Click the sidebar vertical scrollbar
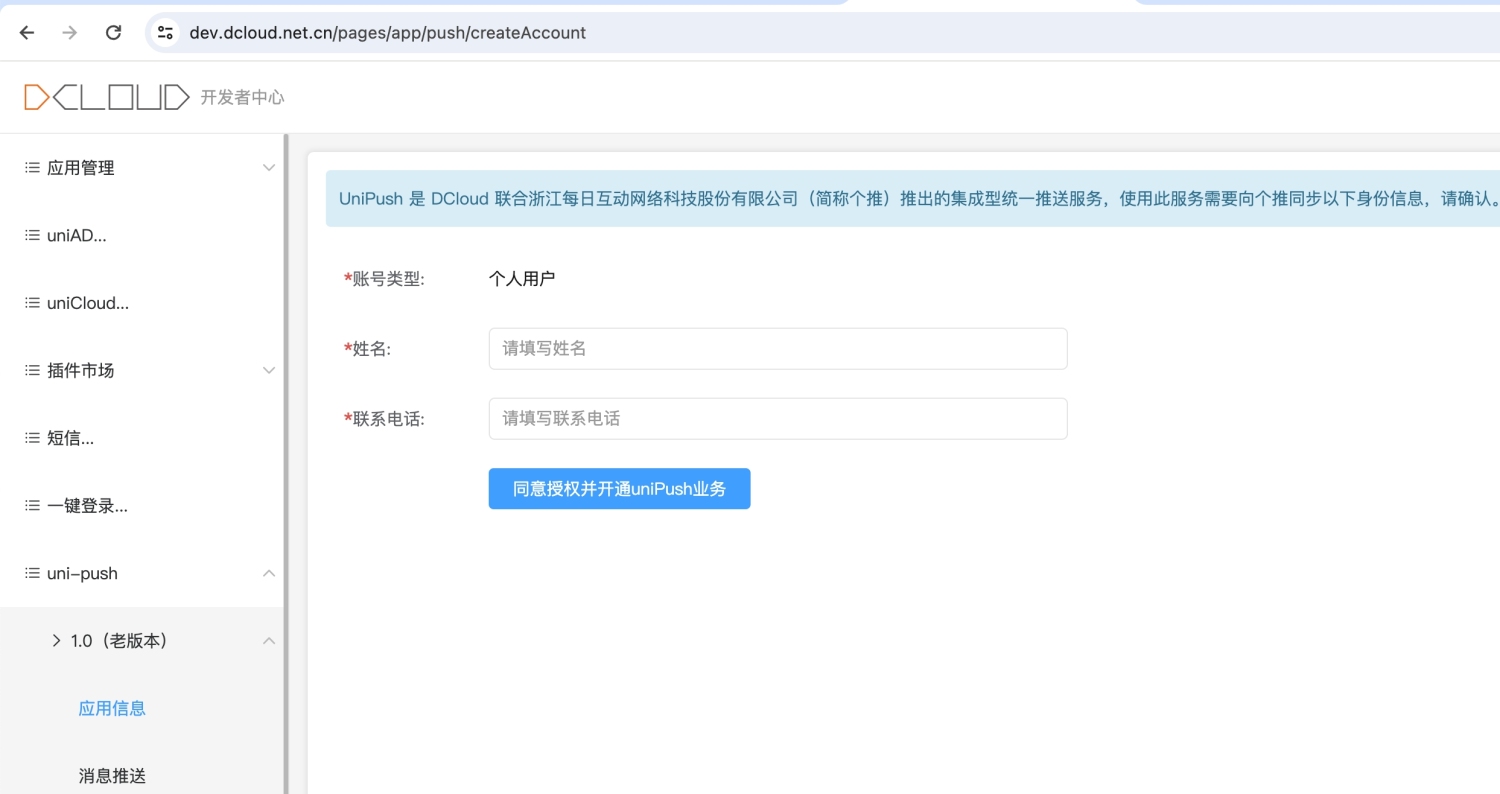This screenshot has width=1500, height=794. [x=286, y=463]
